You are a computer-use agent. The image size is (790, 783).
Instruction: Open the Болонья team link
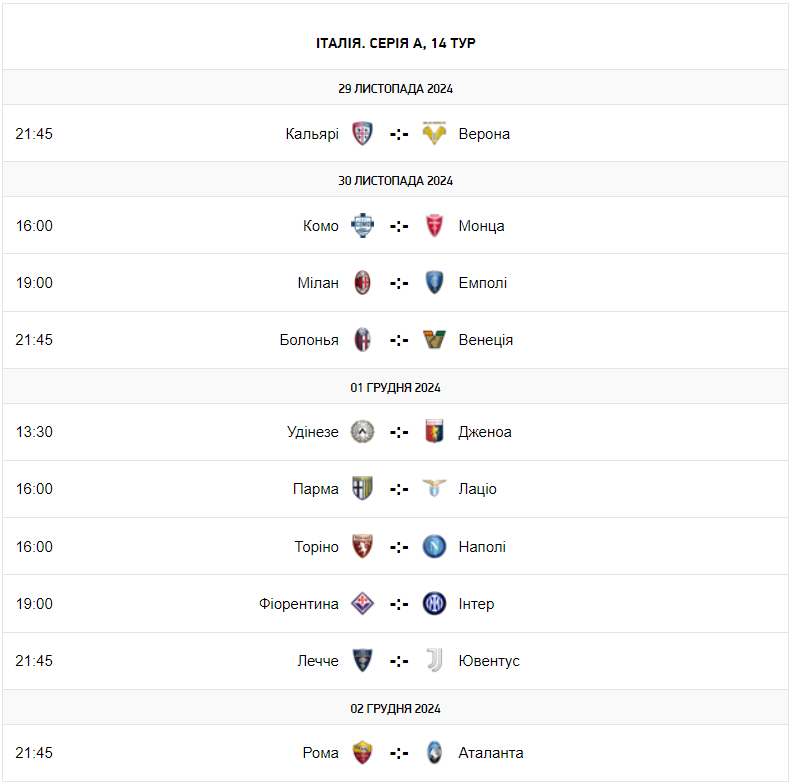coord(309,340)
